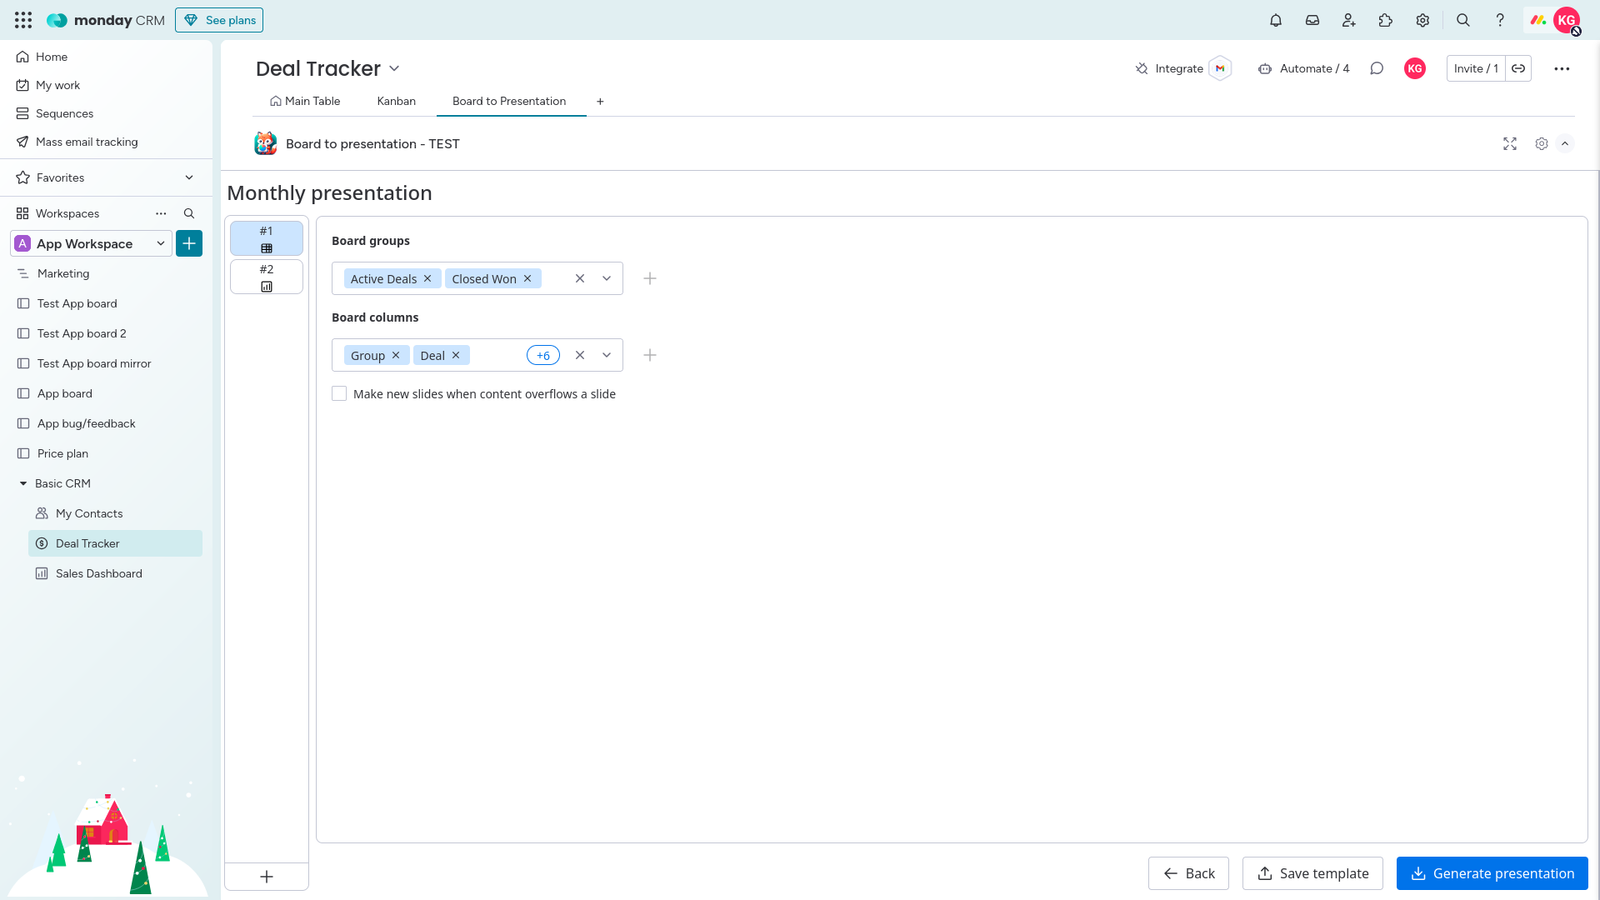
Task: Open the board view settings gear
Action: (1541, 144)
